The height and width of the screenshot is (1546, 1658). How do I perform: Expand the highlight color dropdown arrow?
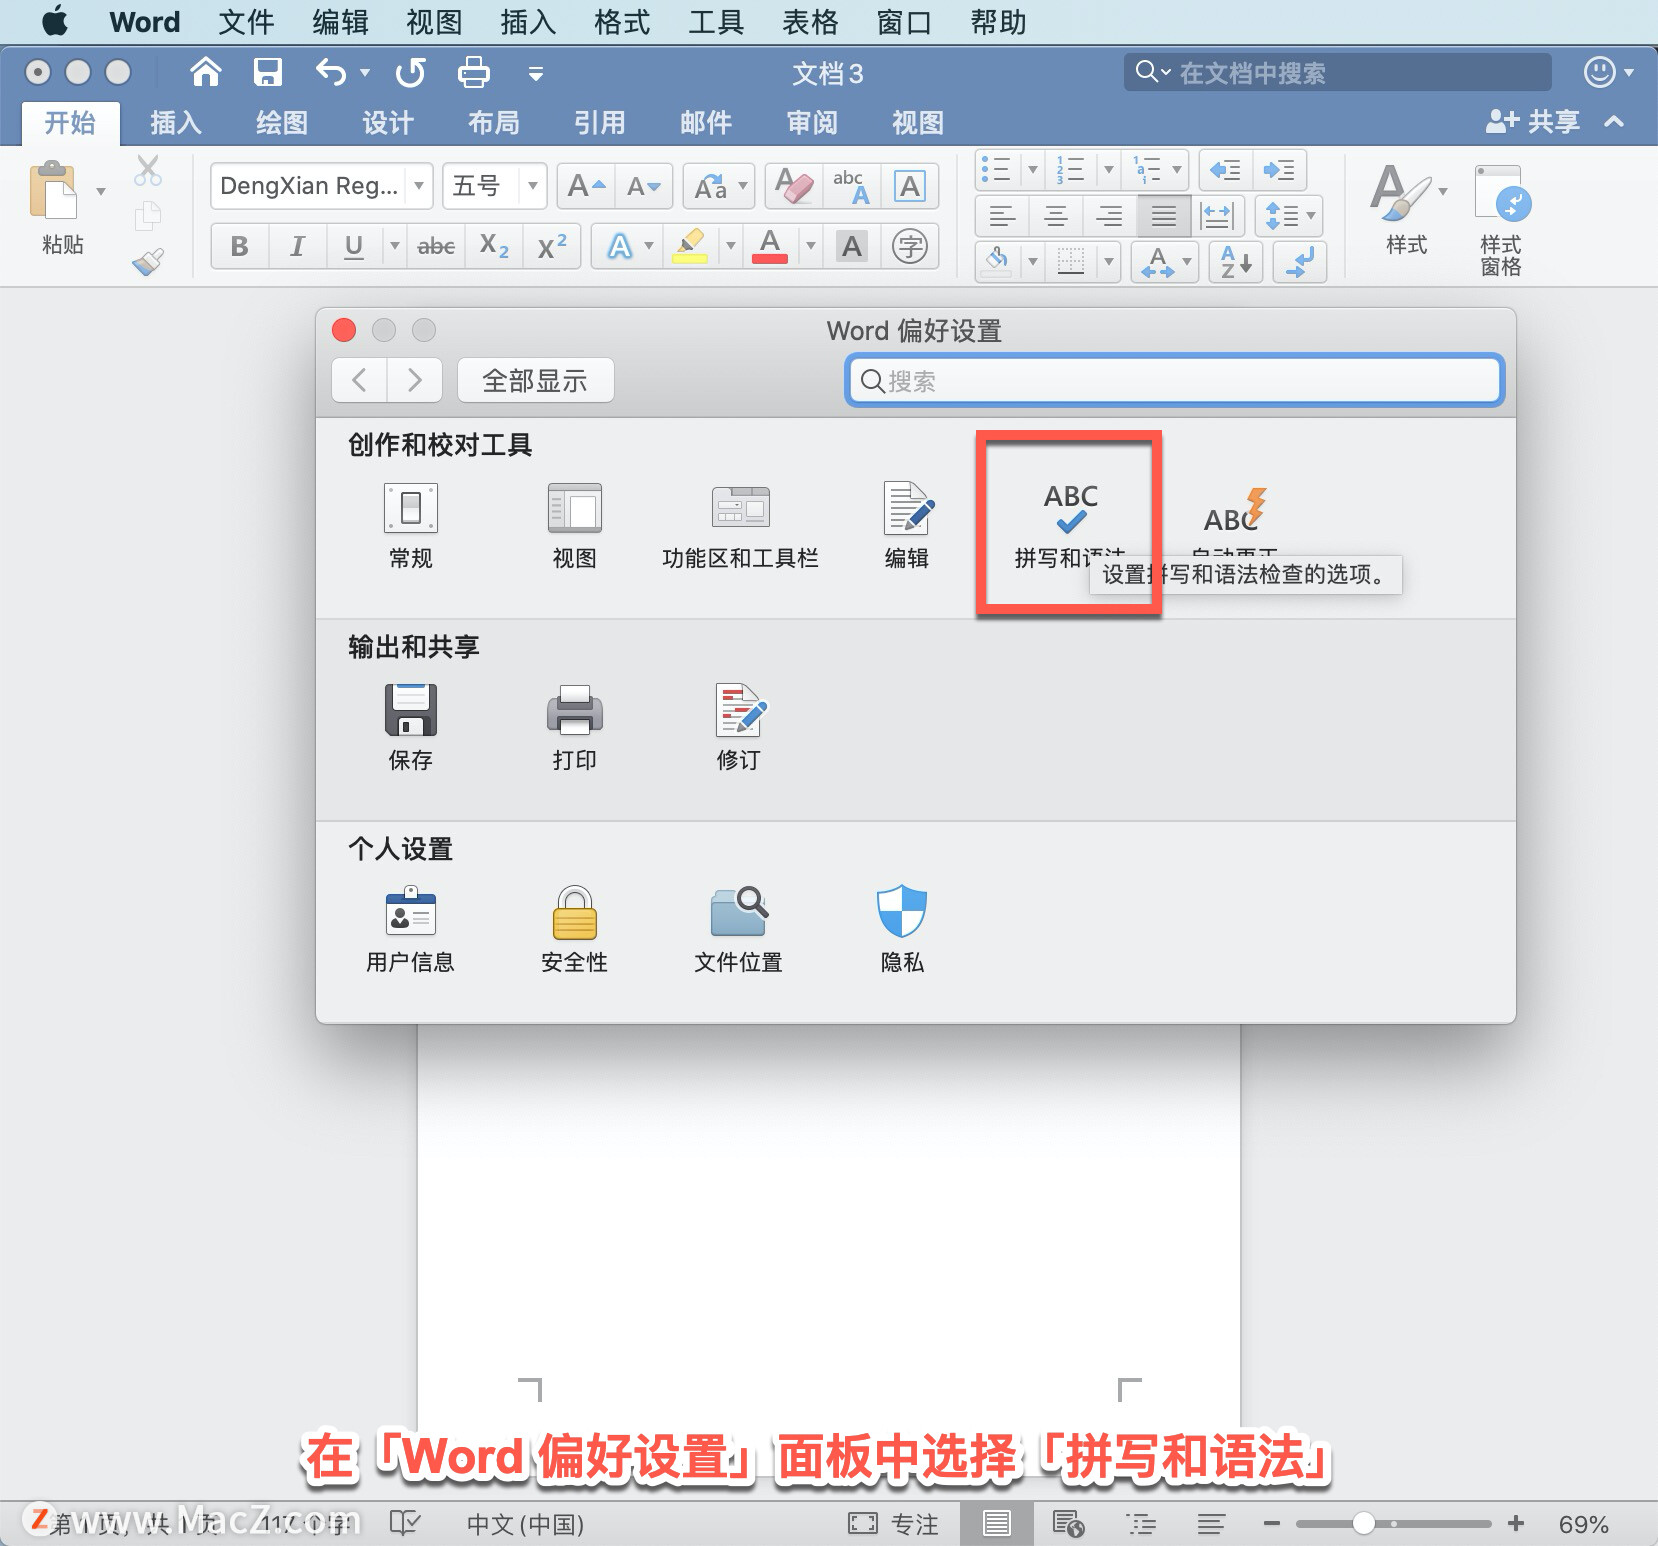tap(731, 246)
